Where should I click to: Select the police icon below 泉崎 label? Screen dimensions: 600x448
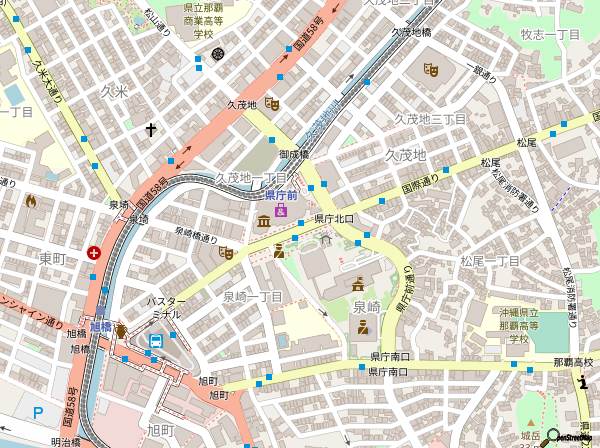pos(363,327)
